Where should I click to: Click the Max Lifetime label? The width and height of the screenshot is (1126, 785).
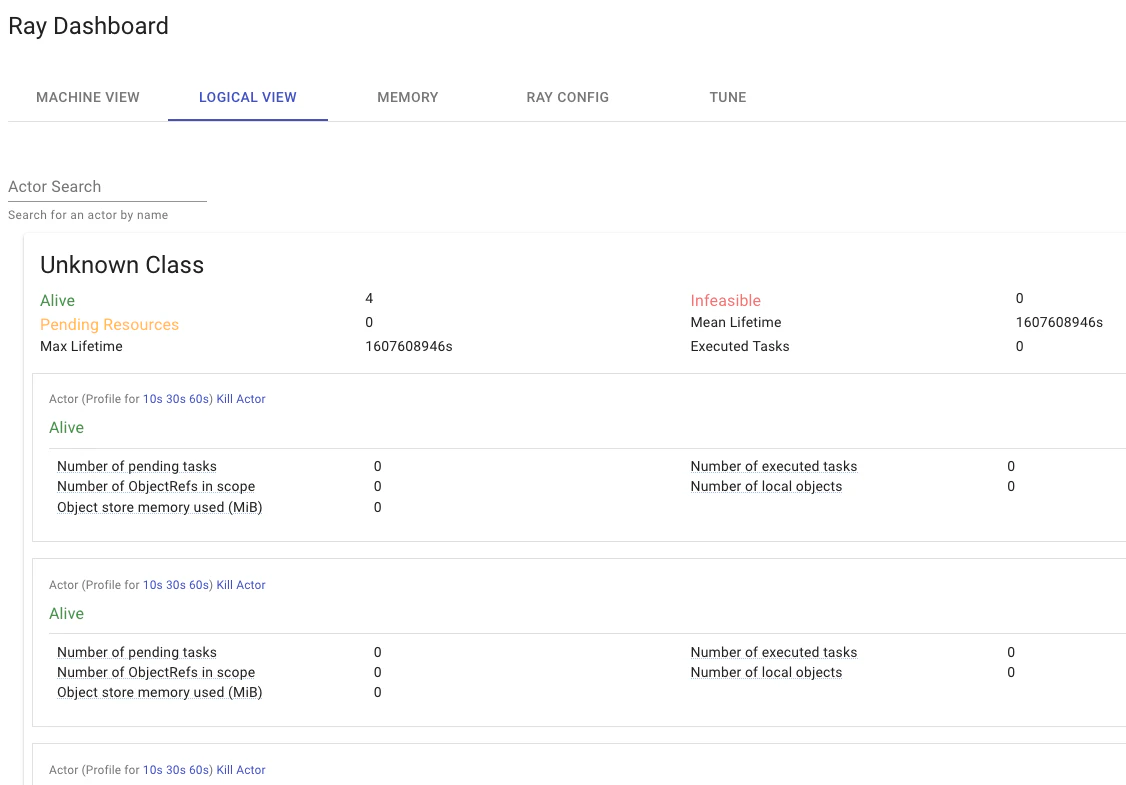click(81, 347)
